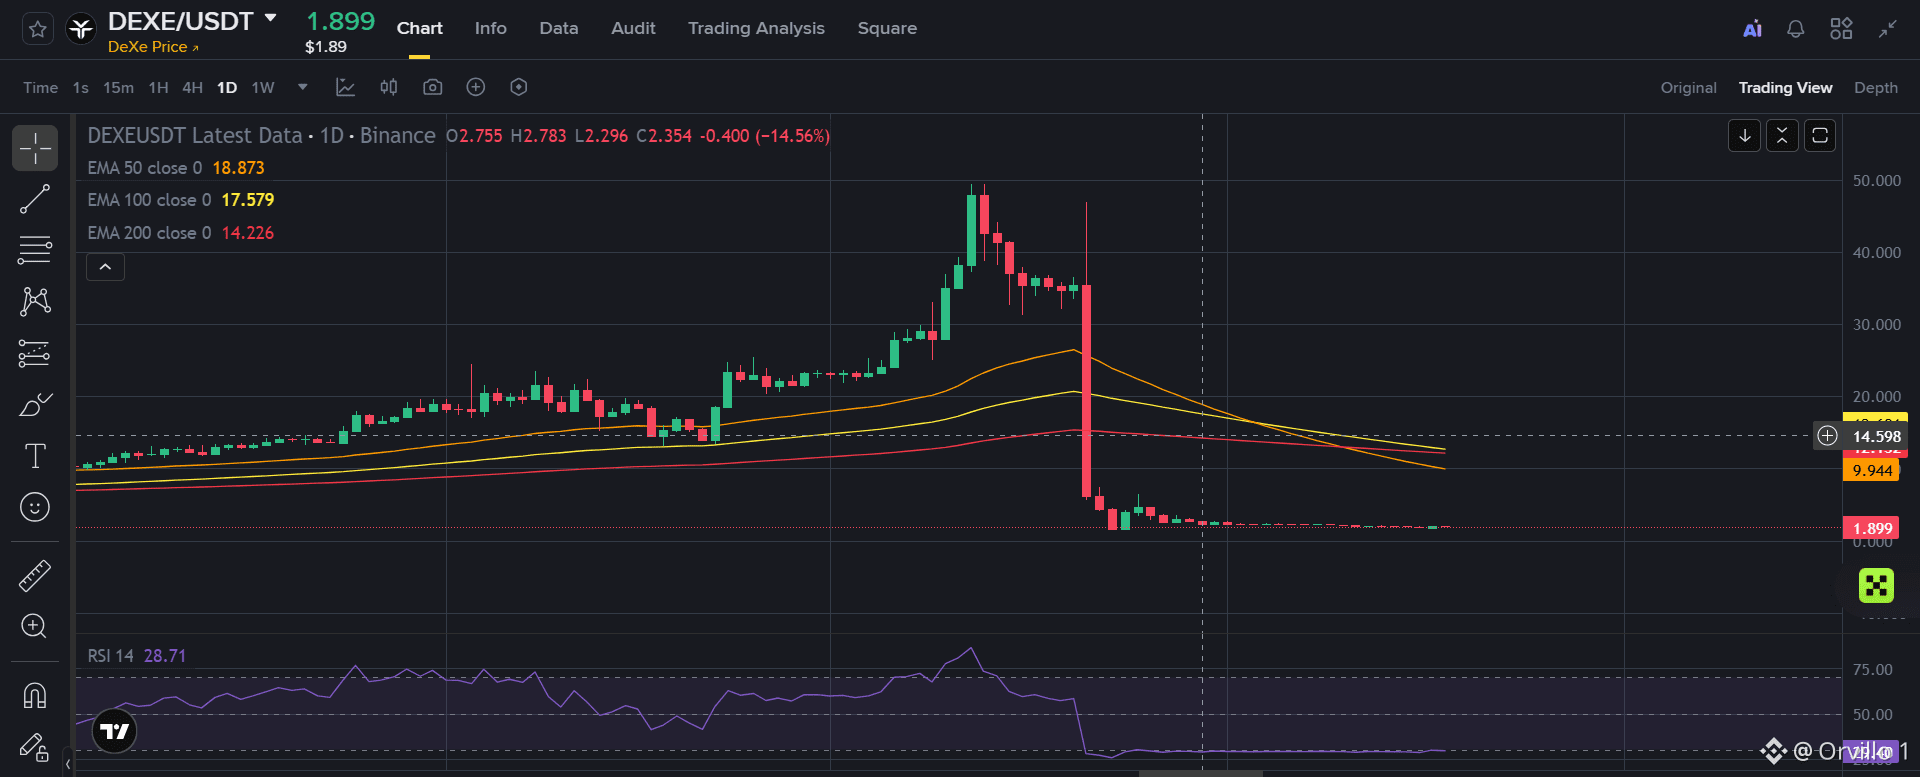Open the TradingView logo link
Screen dimensions: 1920x777
[x=114, y=732]
